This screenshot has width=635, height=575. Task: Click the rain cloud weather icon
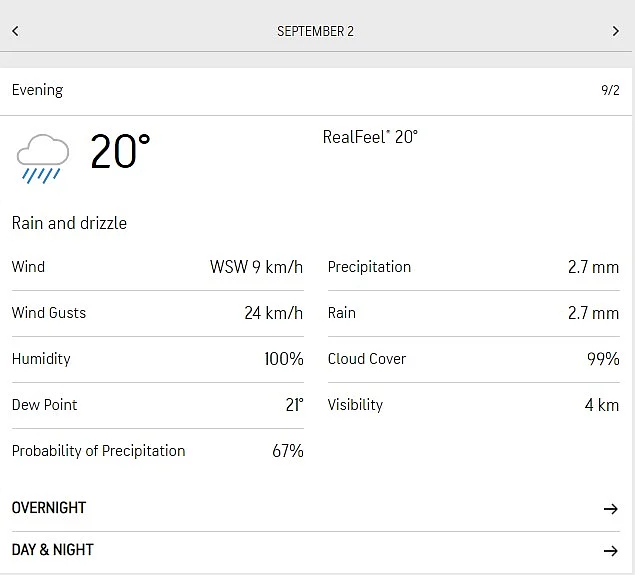tap(43, 159)
